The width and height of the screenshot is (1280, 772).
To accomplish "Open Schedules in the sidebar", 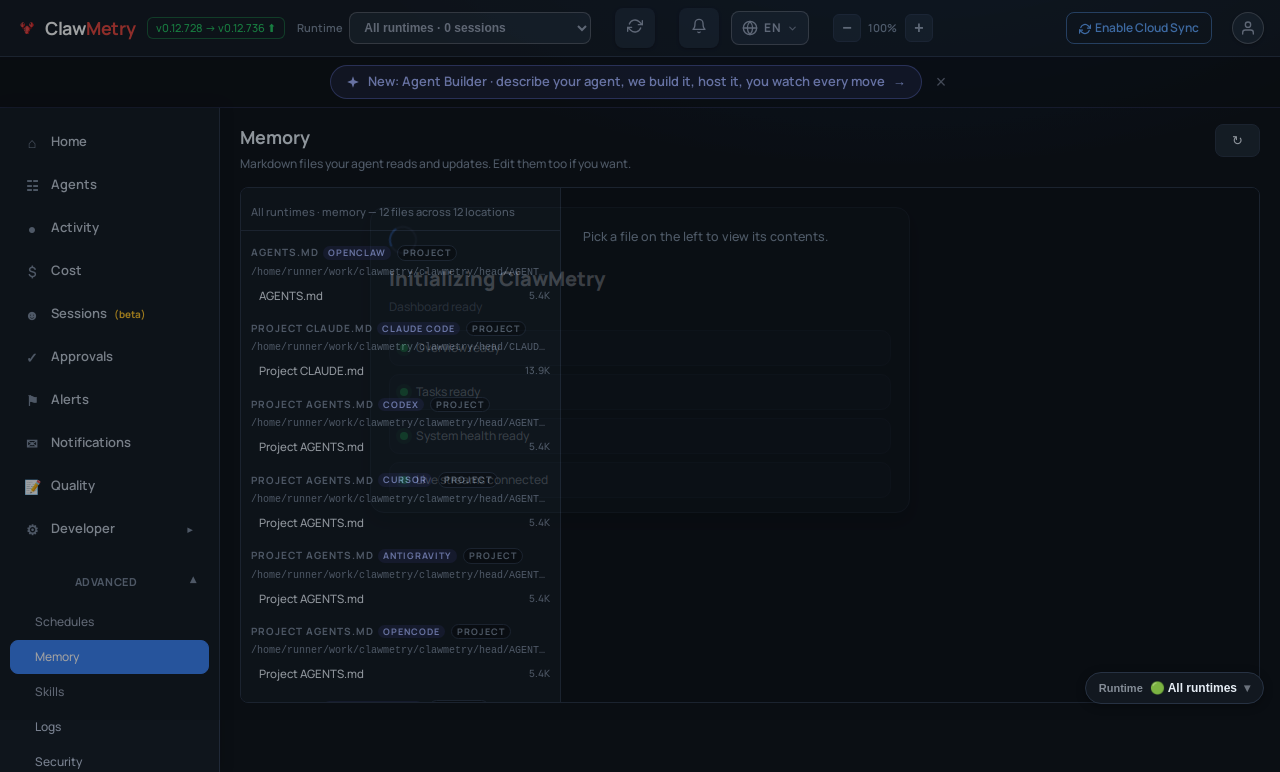I will point(110,622).
